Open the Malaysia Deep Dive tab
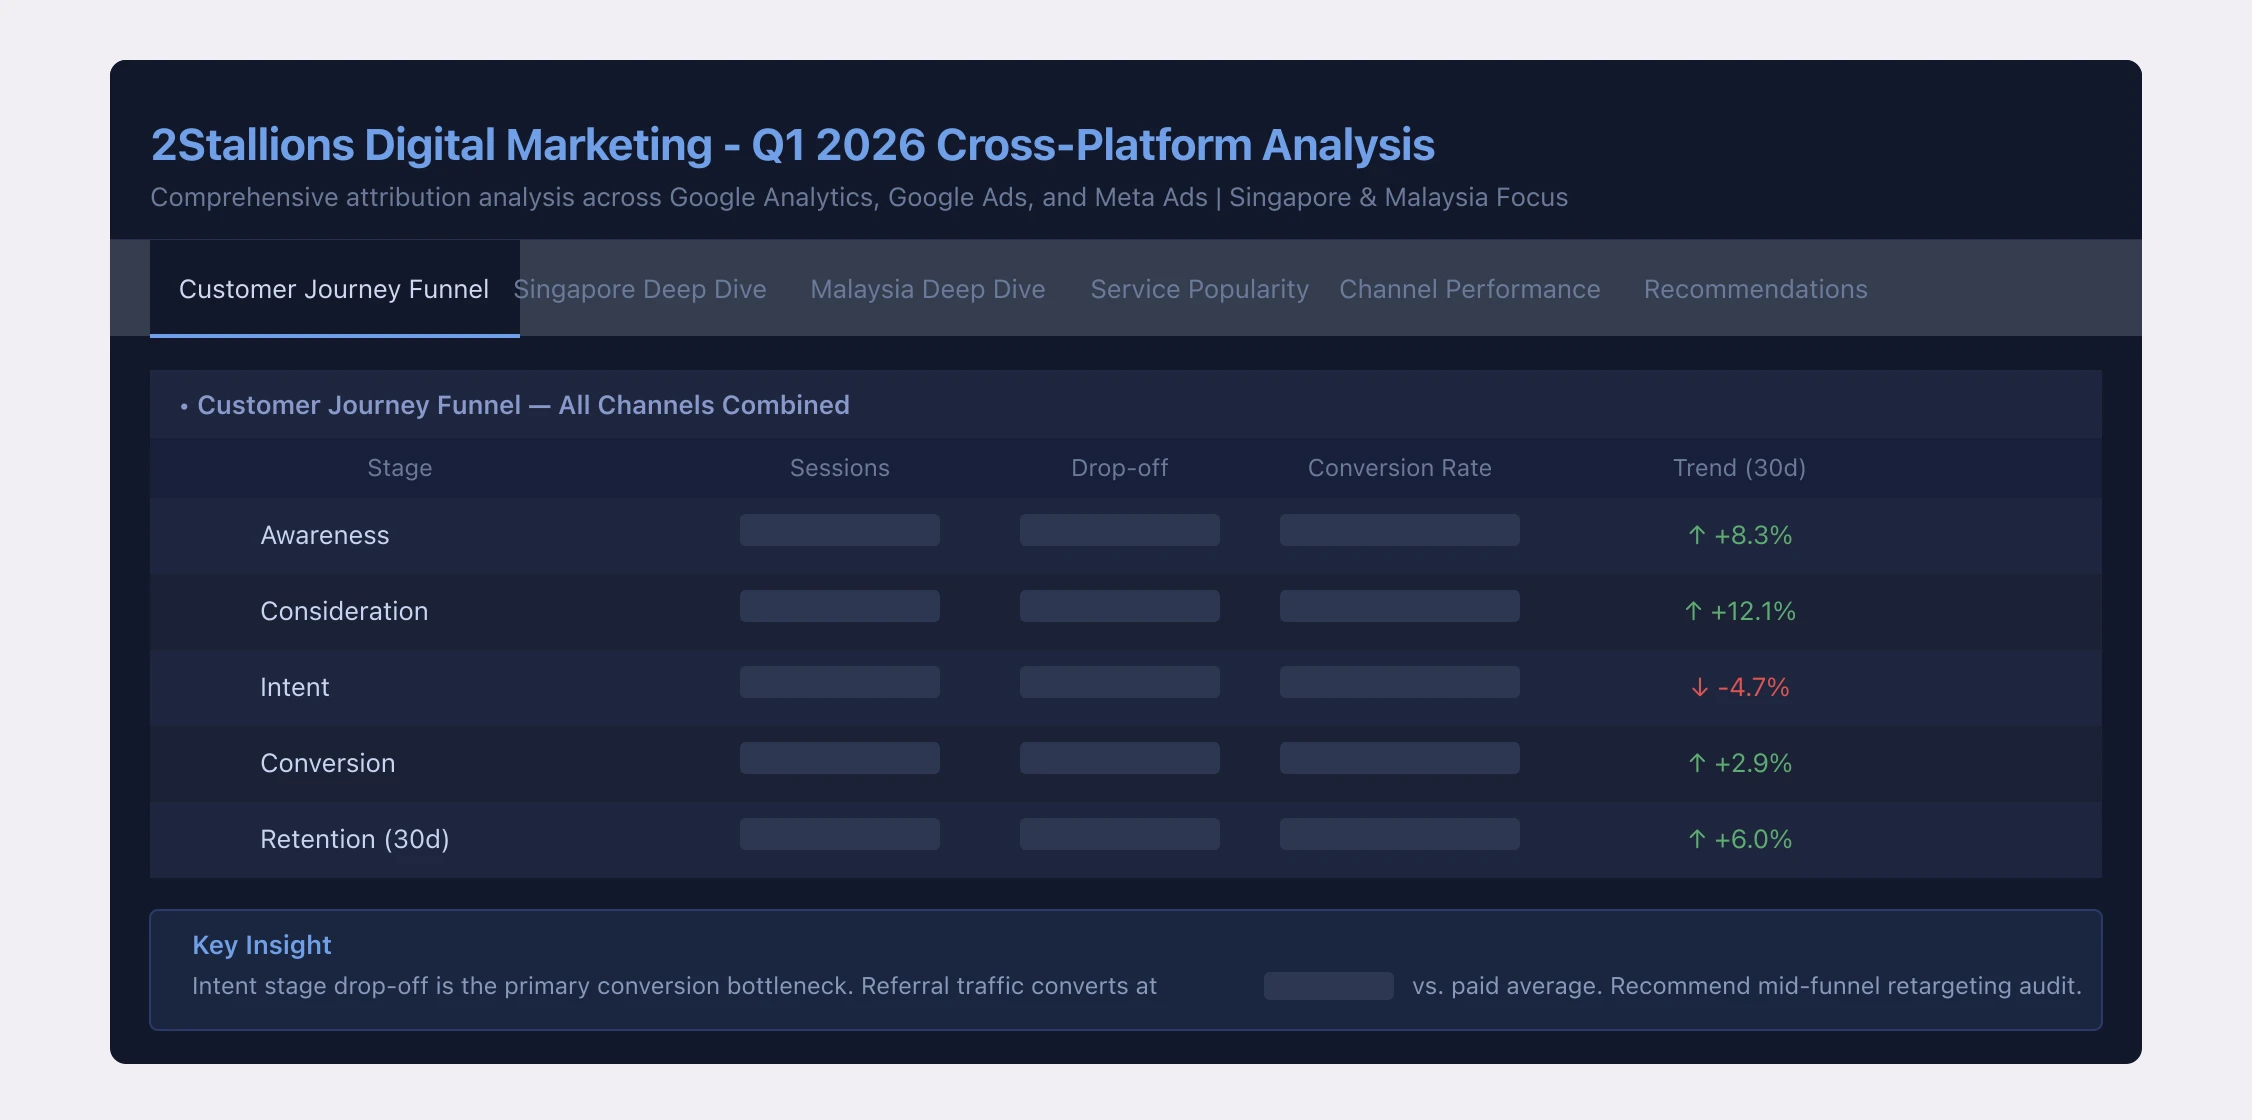 (x=927, y=289)
